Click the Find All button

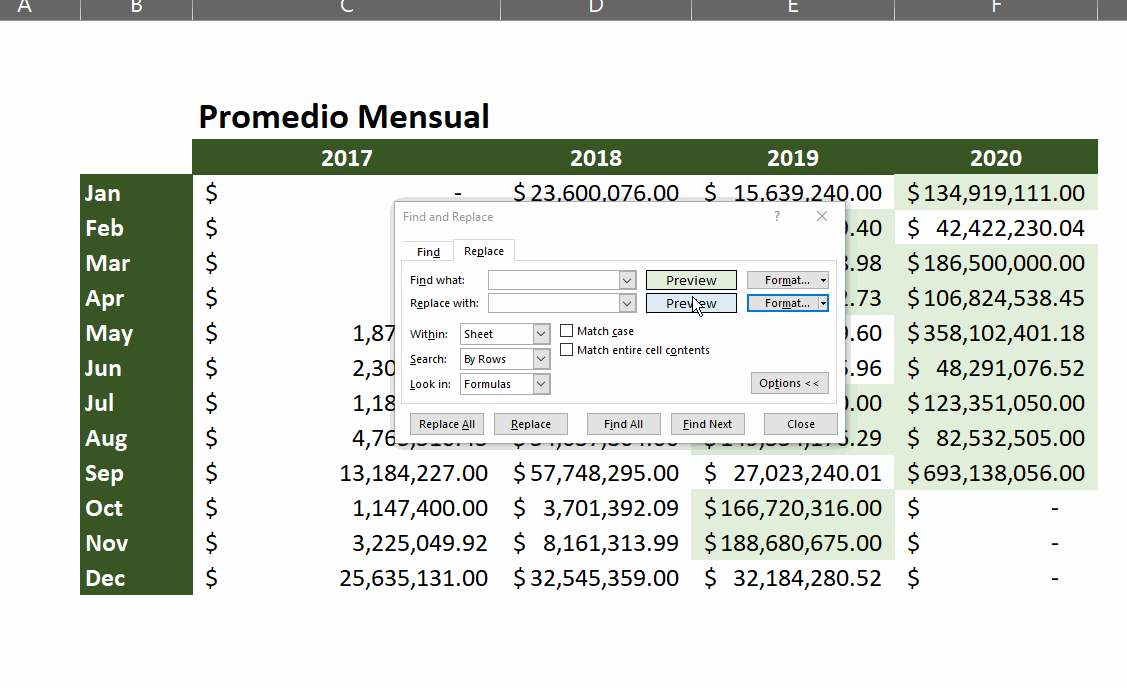click(623, 424)
